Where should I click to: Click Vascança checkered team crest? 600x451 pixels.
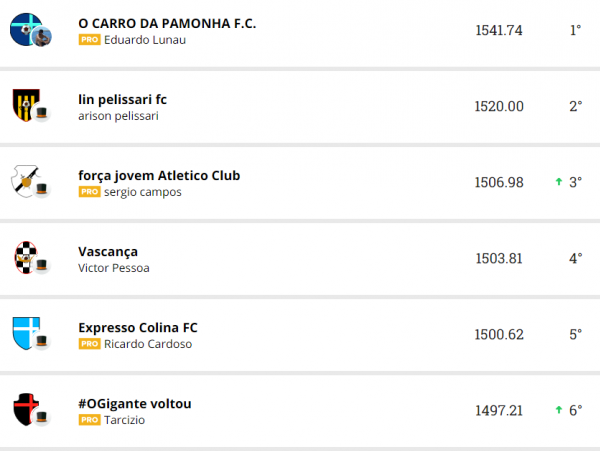click(x=24, y=257)
